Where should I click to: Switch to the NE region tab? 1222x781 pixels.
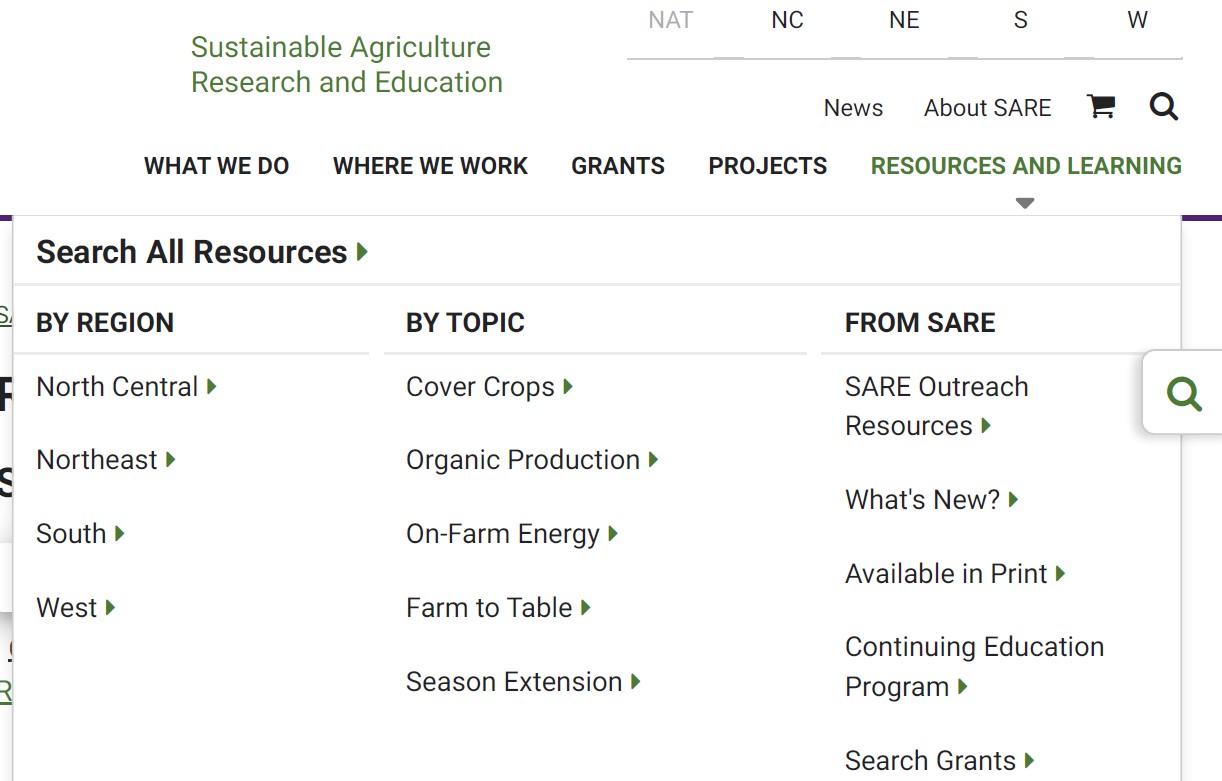coord(904,21)
